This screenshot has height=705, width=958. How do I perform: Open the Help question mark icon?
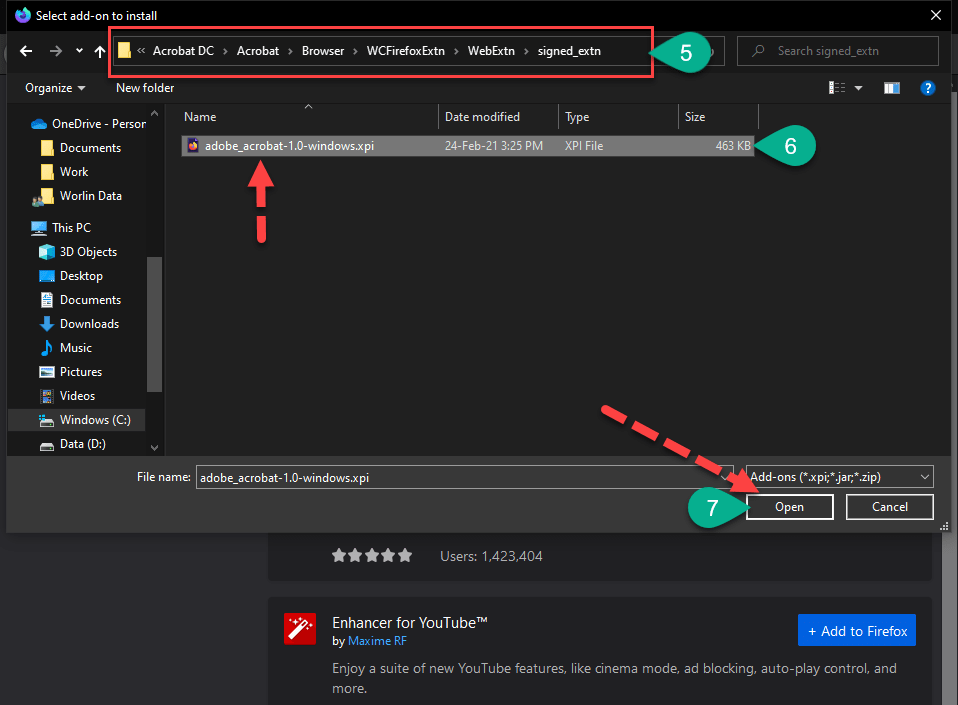click(x=927, y=88)
